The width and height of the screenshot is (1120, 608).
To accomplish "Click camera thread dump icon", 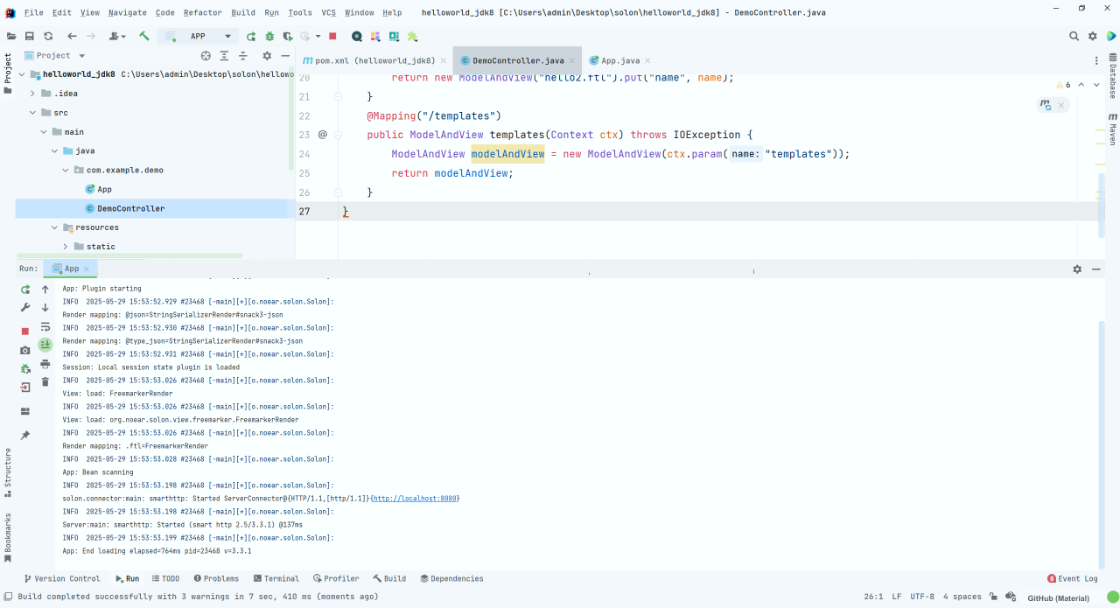I will [x=25, y=350].
